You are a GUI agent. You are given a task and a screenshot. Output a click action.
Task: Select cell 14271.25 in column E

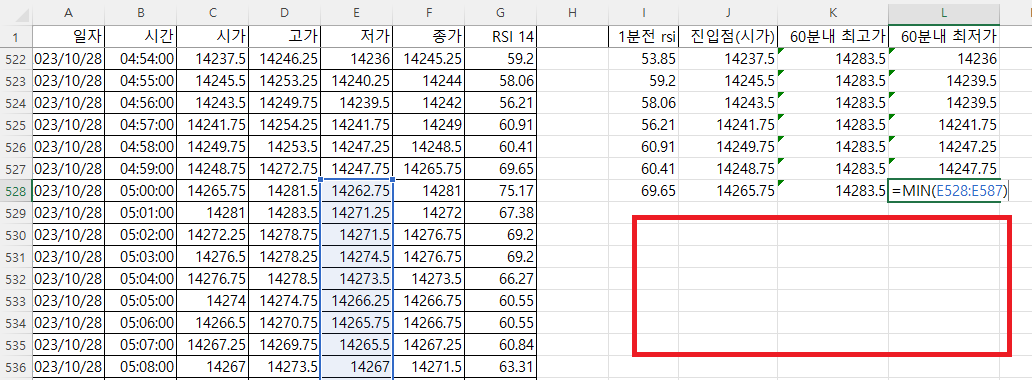point(357,213)
